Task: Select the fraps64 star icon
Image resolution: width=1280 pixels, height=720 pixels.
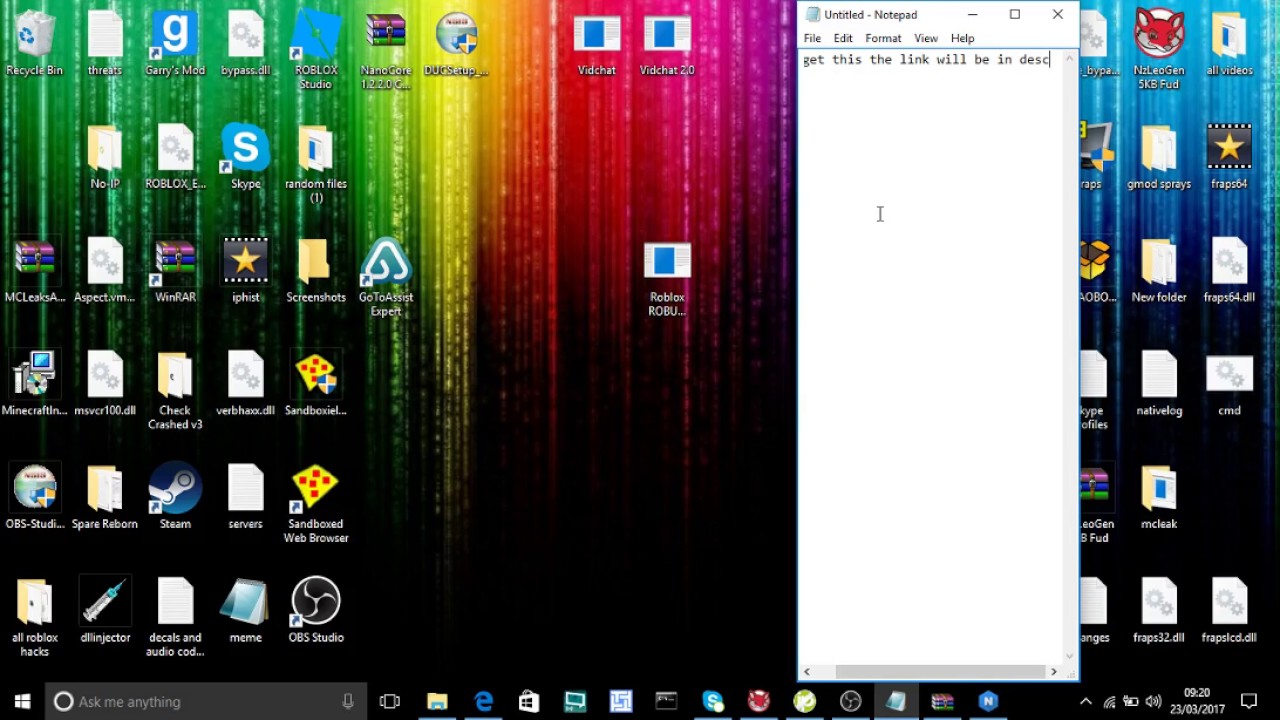Action: [x=1229, y=158]
